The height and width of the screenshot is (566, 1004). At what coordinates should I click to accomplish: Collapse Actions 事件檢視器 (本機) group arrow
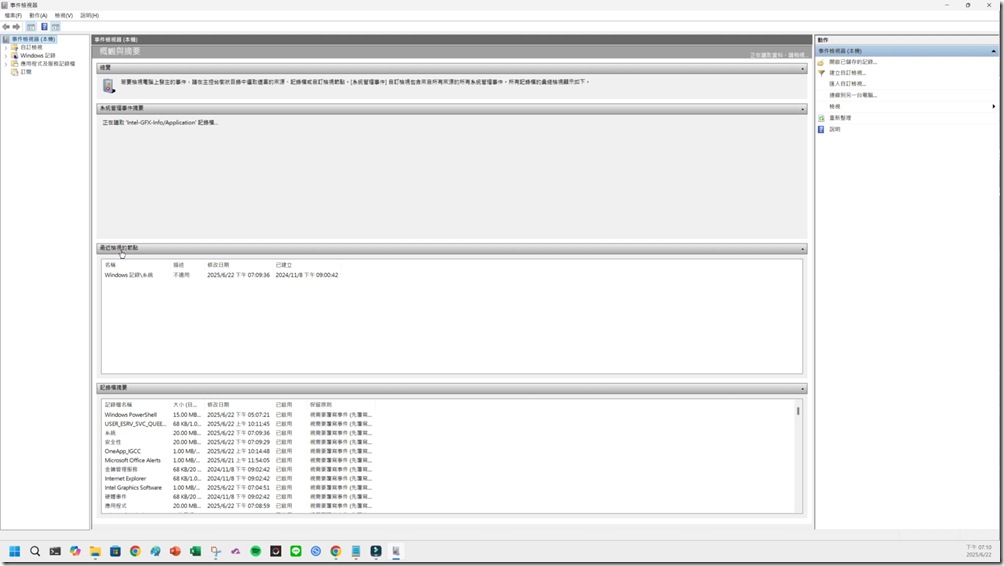pyautogui.click(x=993, y=51)
